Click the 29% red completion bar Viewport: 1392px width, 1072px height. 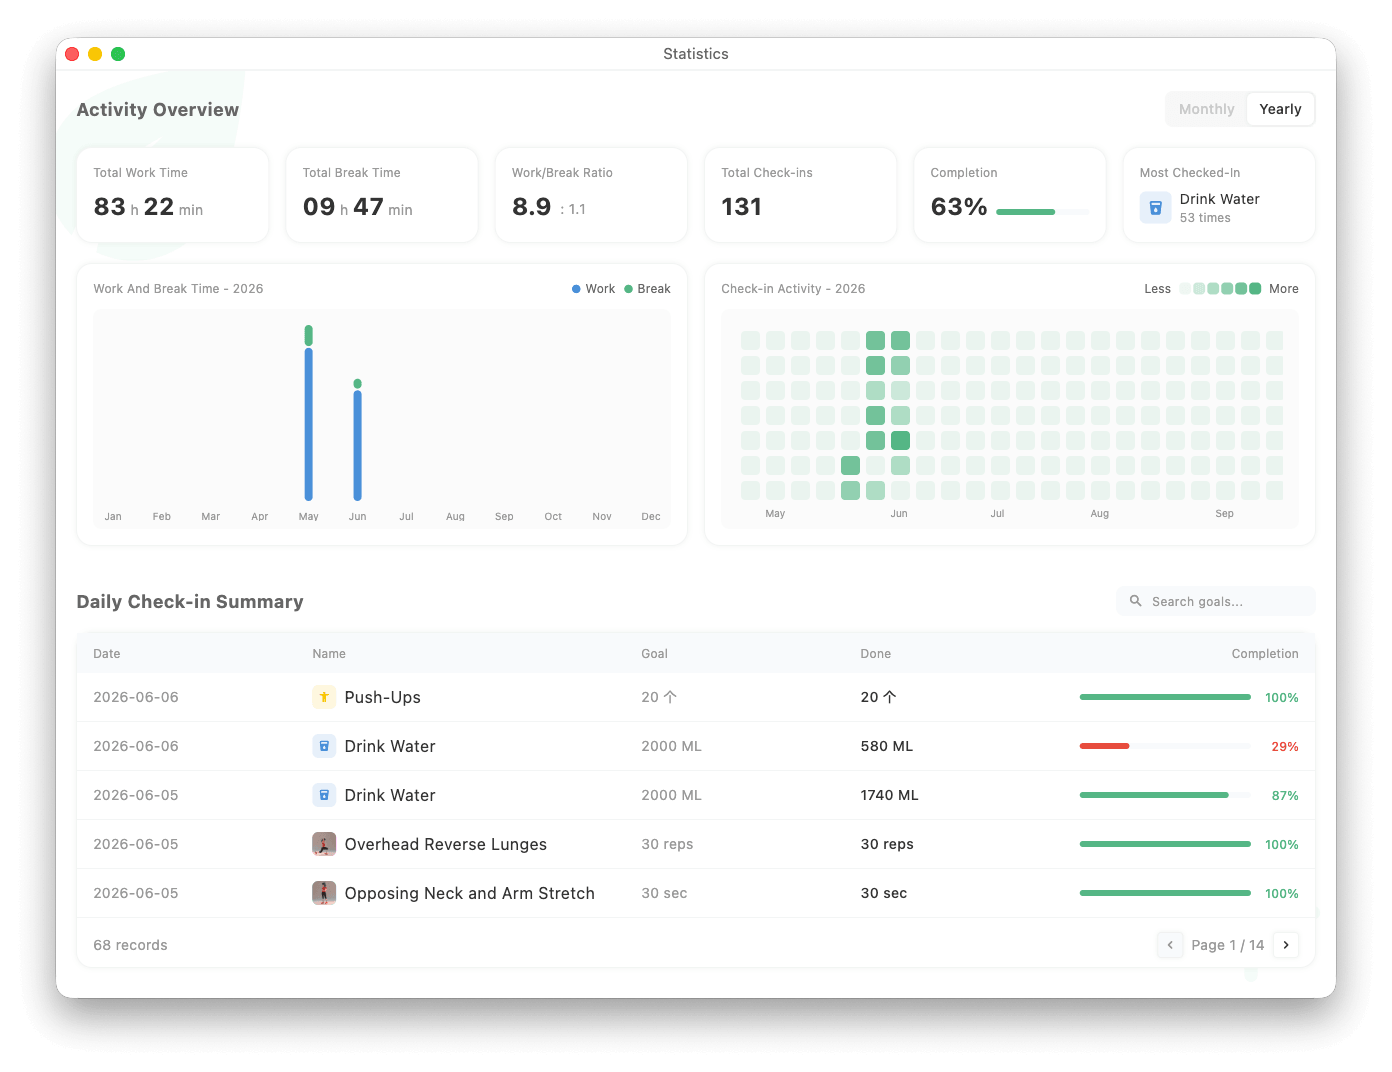[x=1104, y=746]
